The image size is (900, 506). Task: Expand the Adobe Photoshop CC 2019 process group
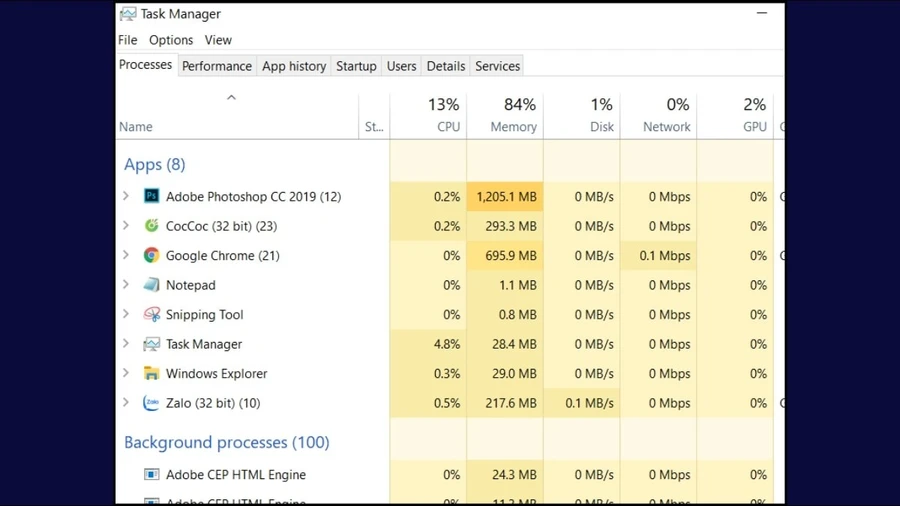click(126, 196)
